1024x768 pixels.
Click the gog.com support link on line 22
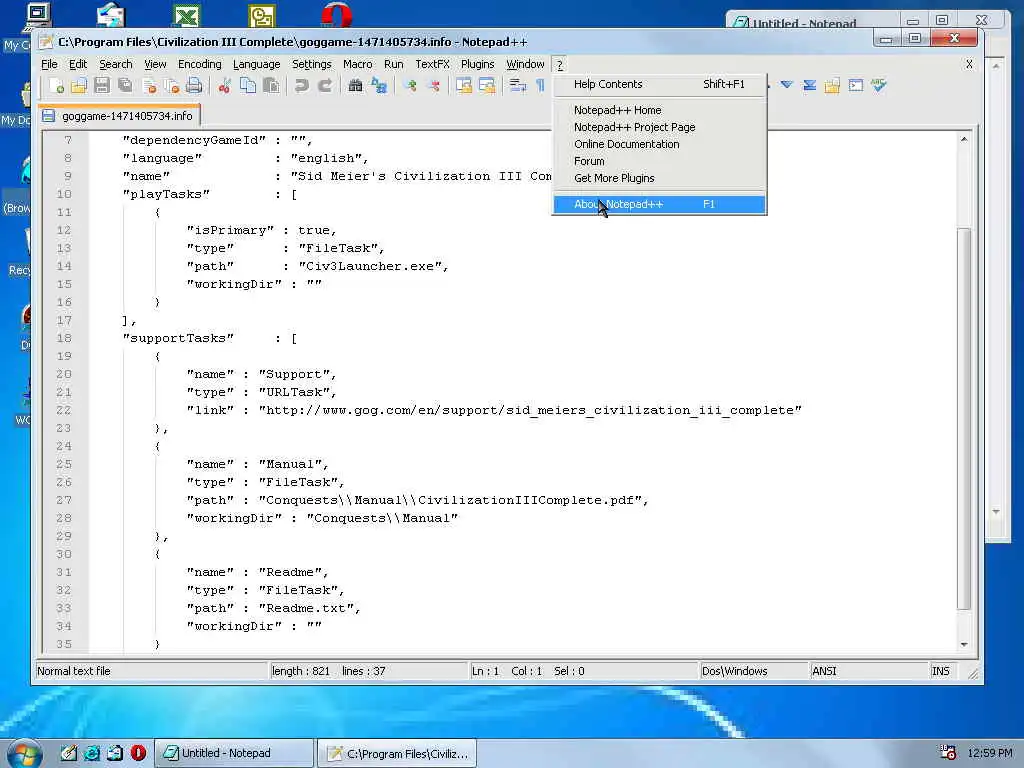[530, 410]
